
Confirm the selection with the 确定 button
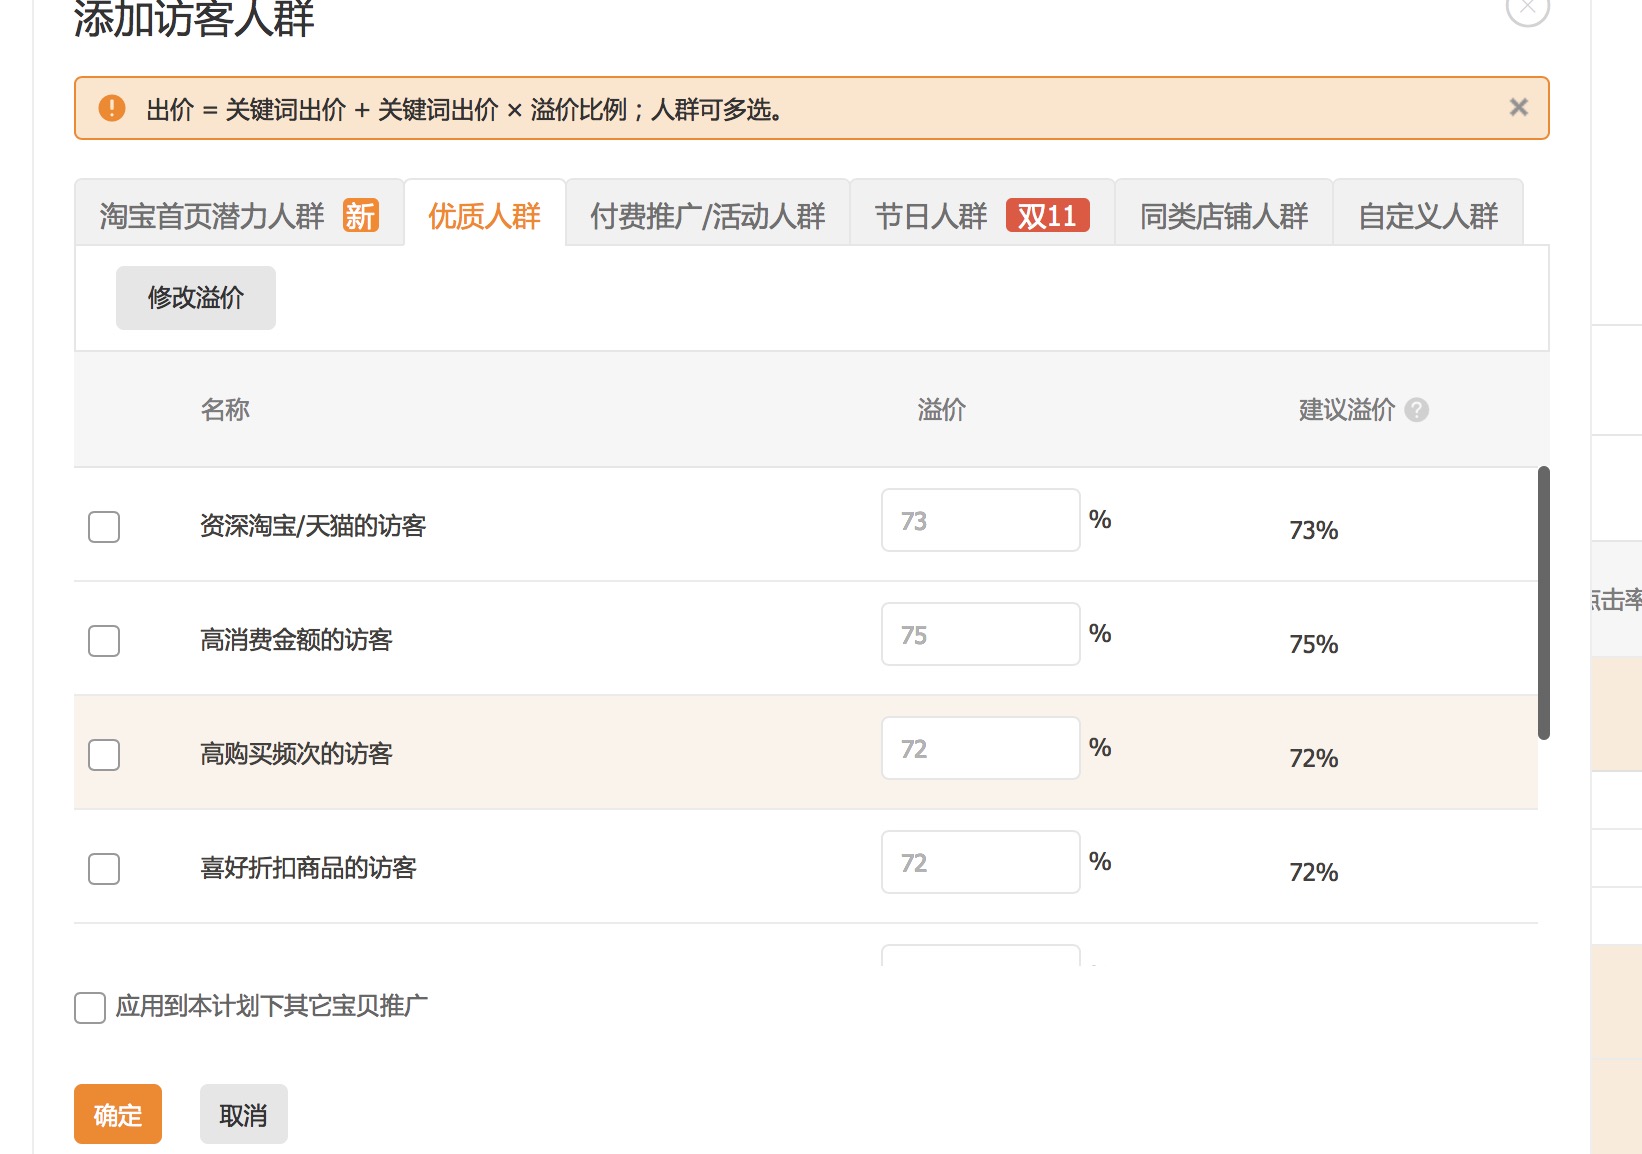(117, 1113)
